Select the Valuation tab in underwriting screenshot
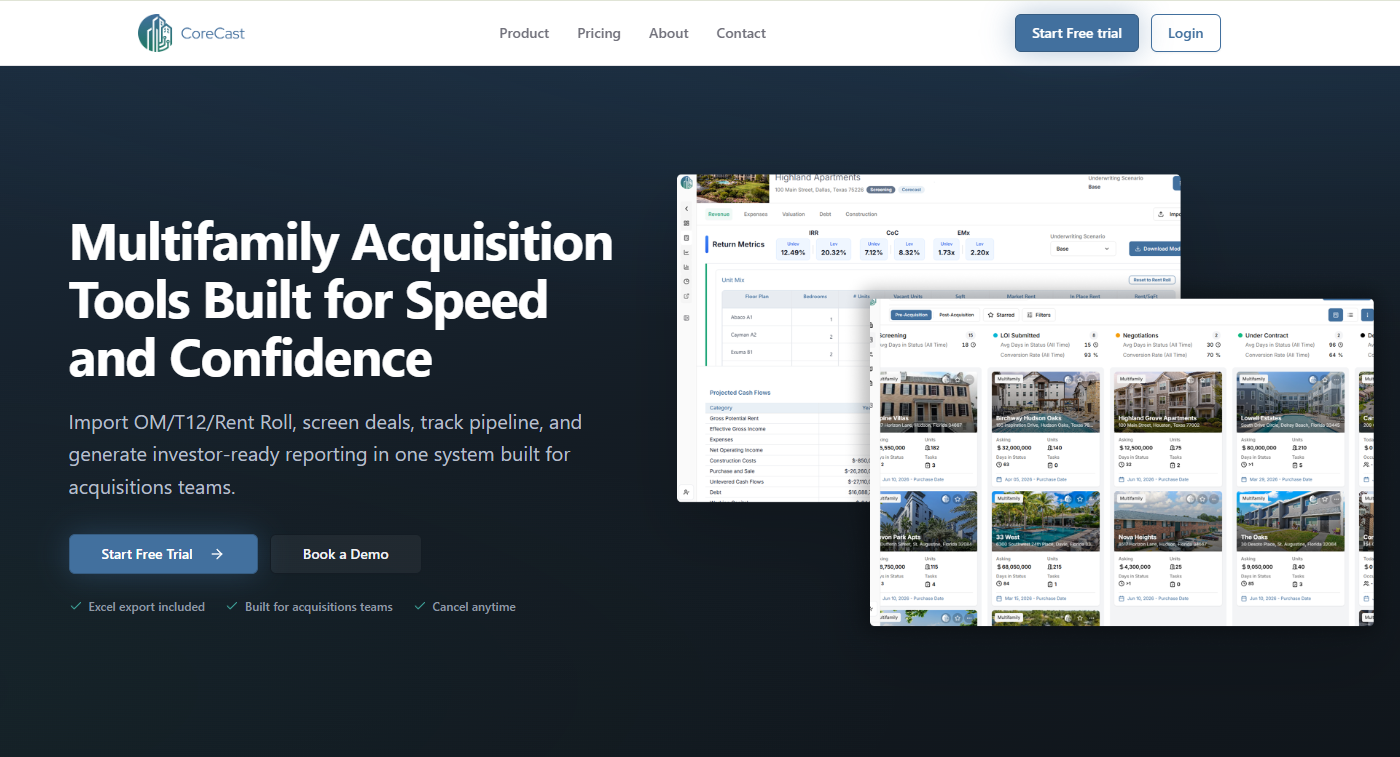Viewport: 1400px width, 757px height. 793,214
